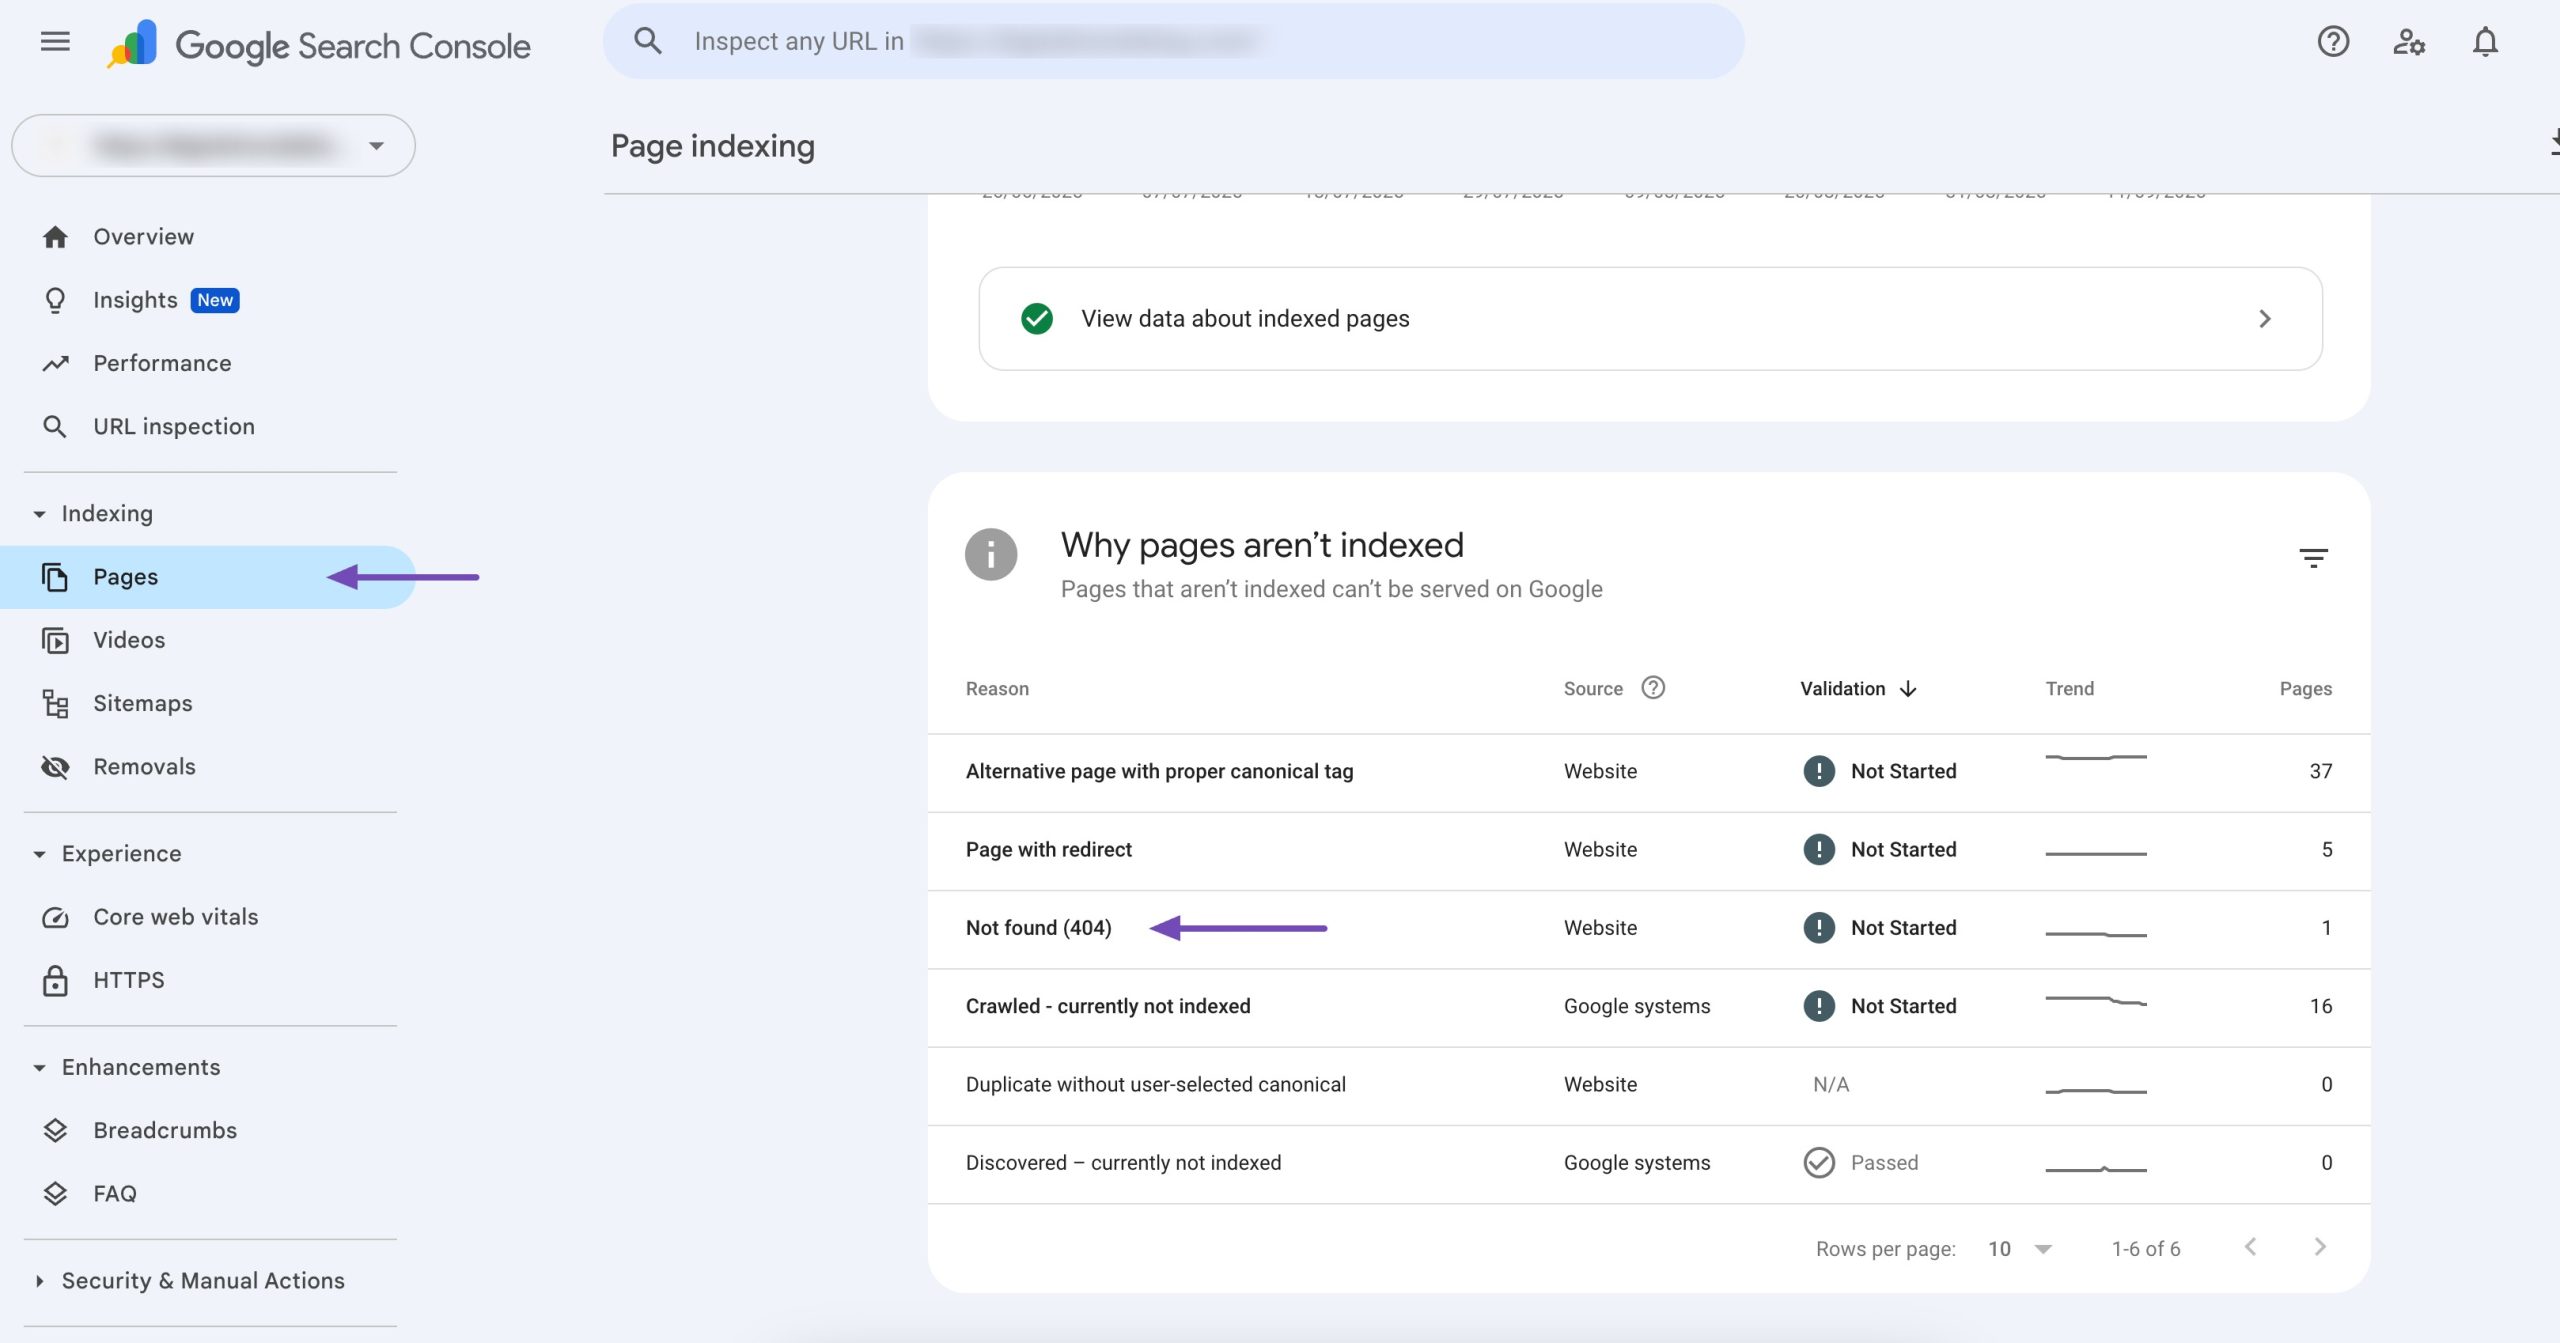Select the Core web vitals icon
Screen dimensions: 2560x1343
pyautogui.click(x=55, y=917)
